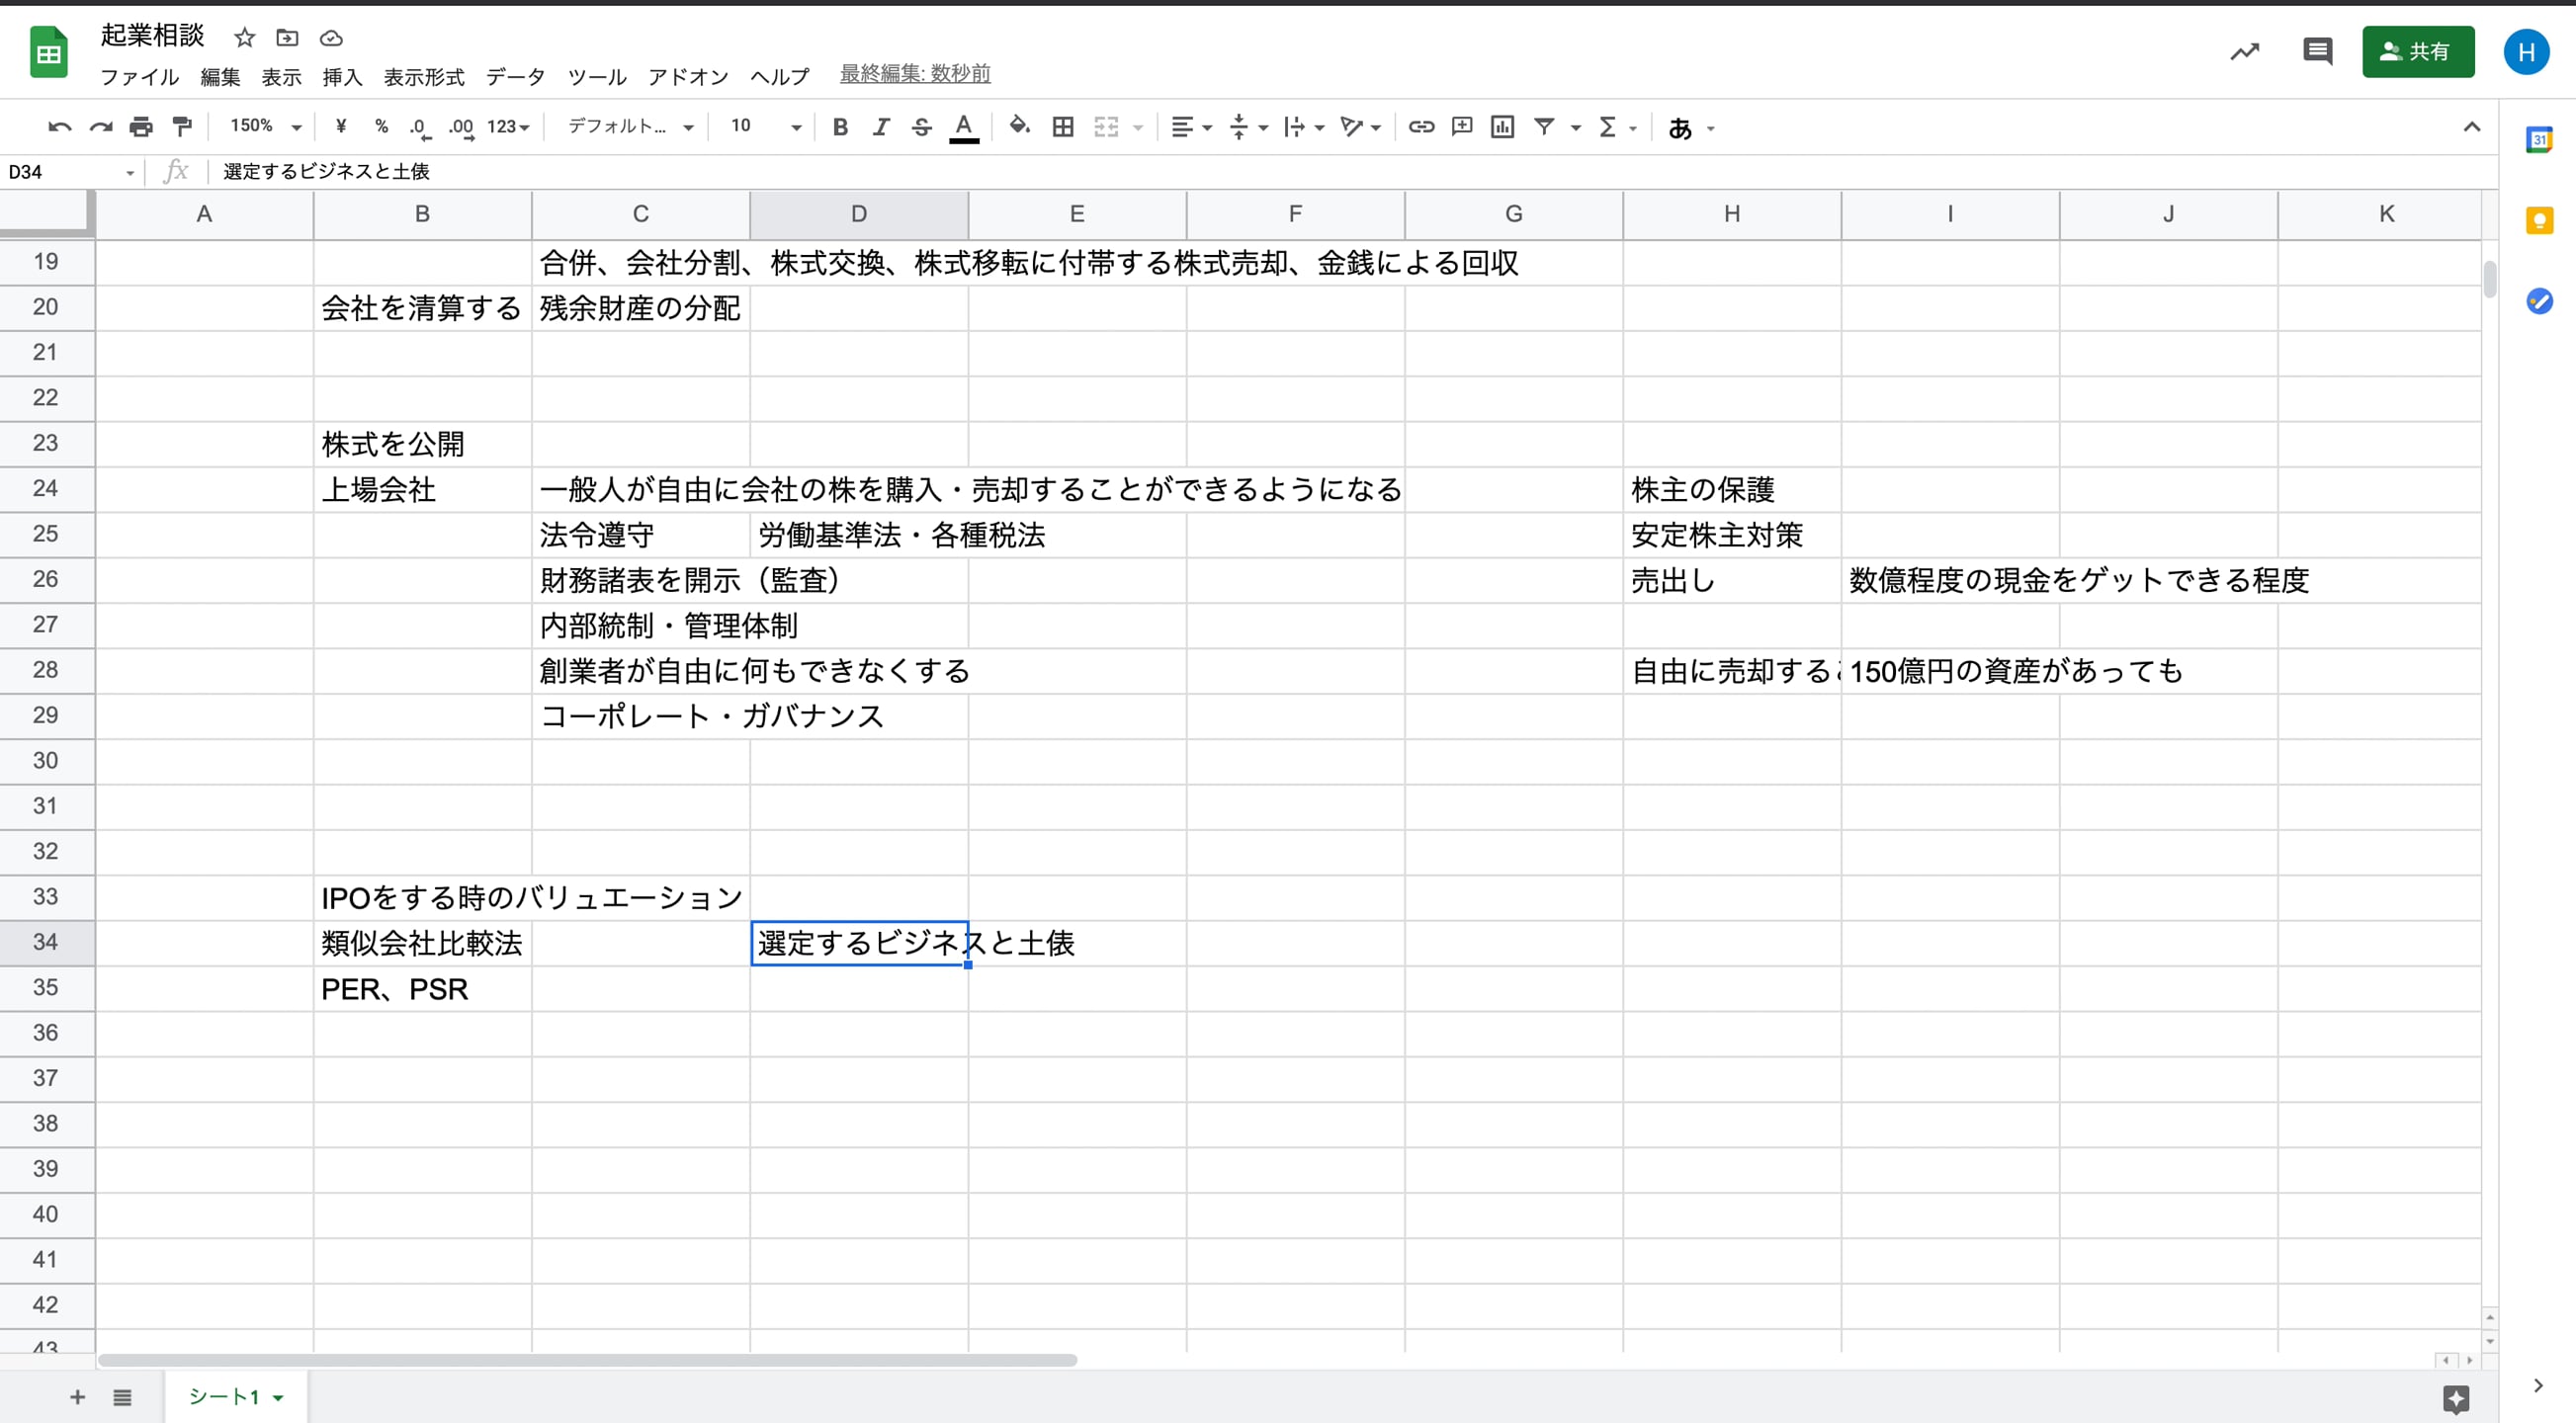Expand the font size dropdown showing 10
Screen dimensions: 2576x1423
[795, 127]
